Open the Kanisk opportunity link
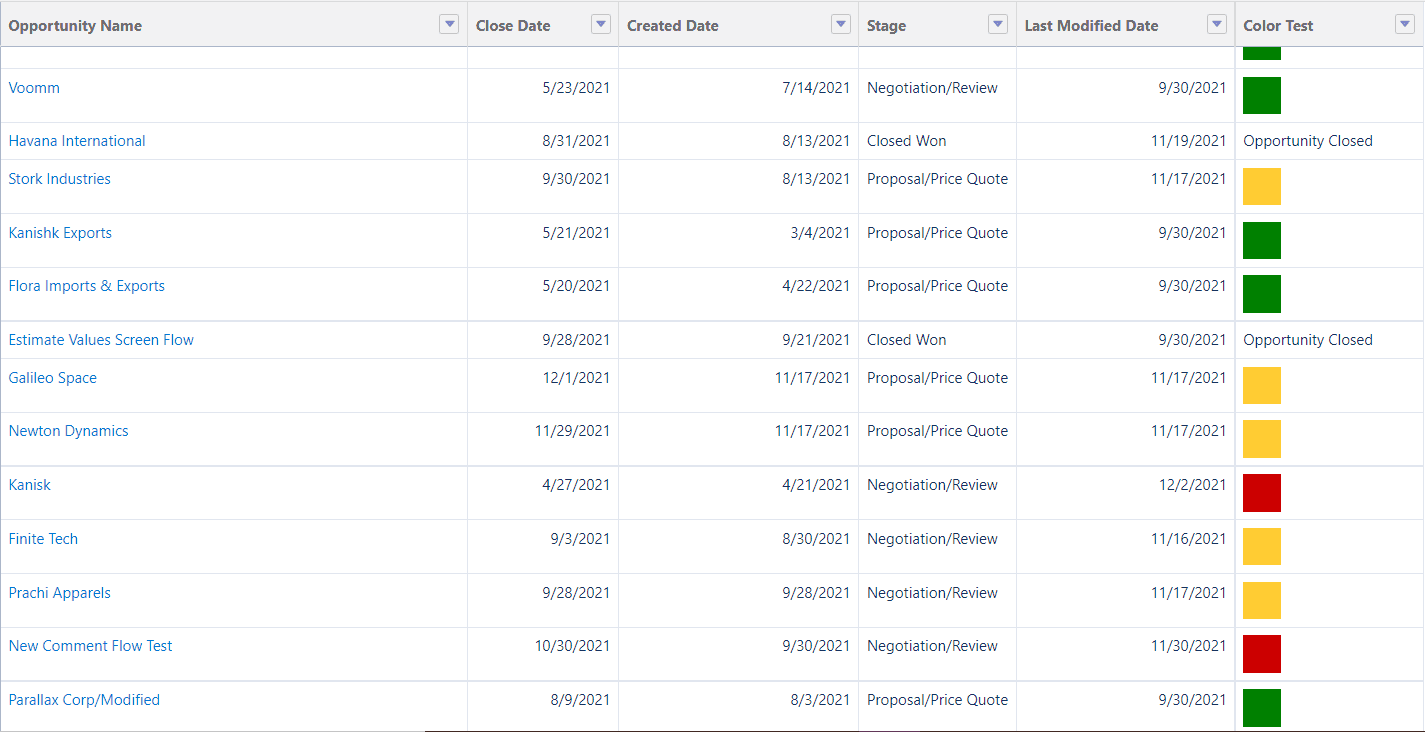Image resolution: width=1425 pixels, height=732 pixels. pos(30,485)
